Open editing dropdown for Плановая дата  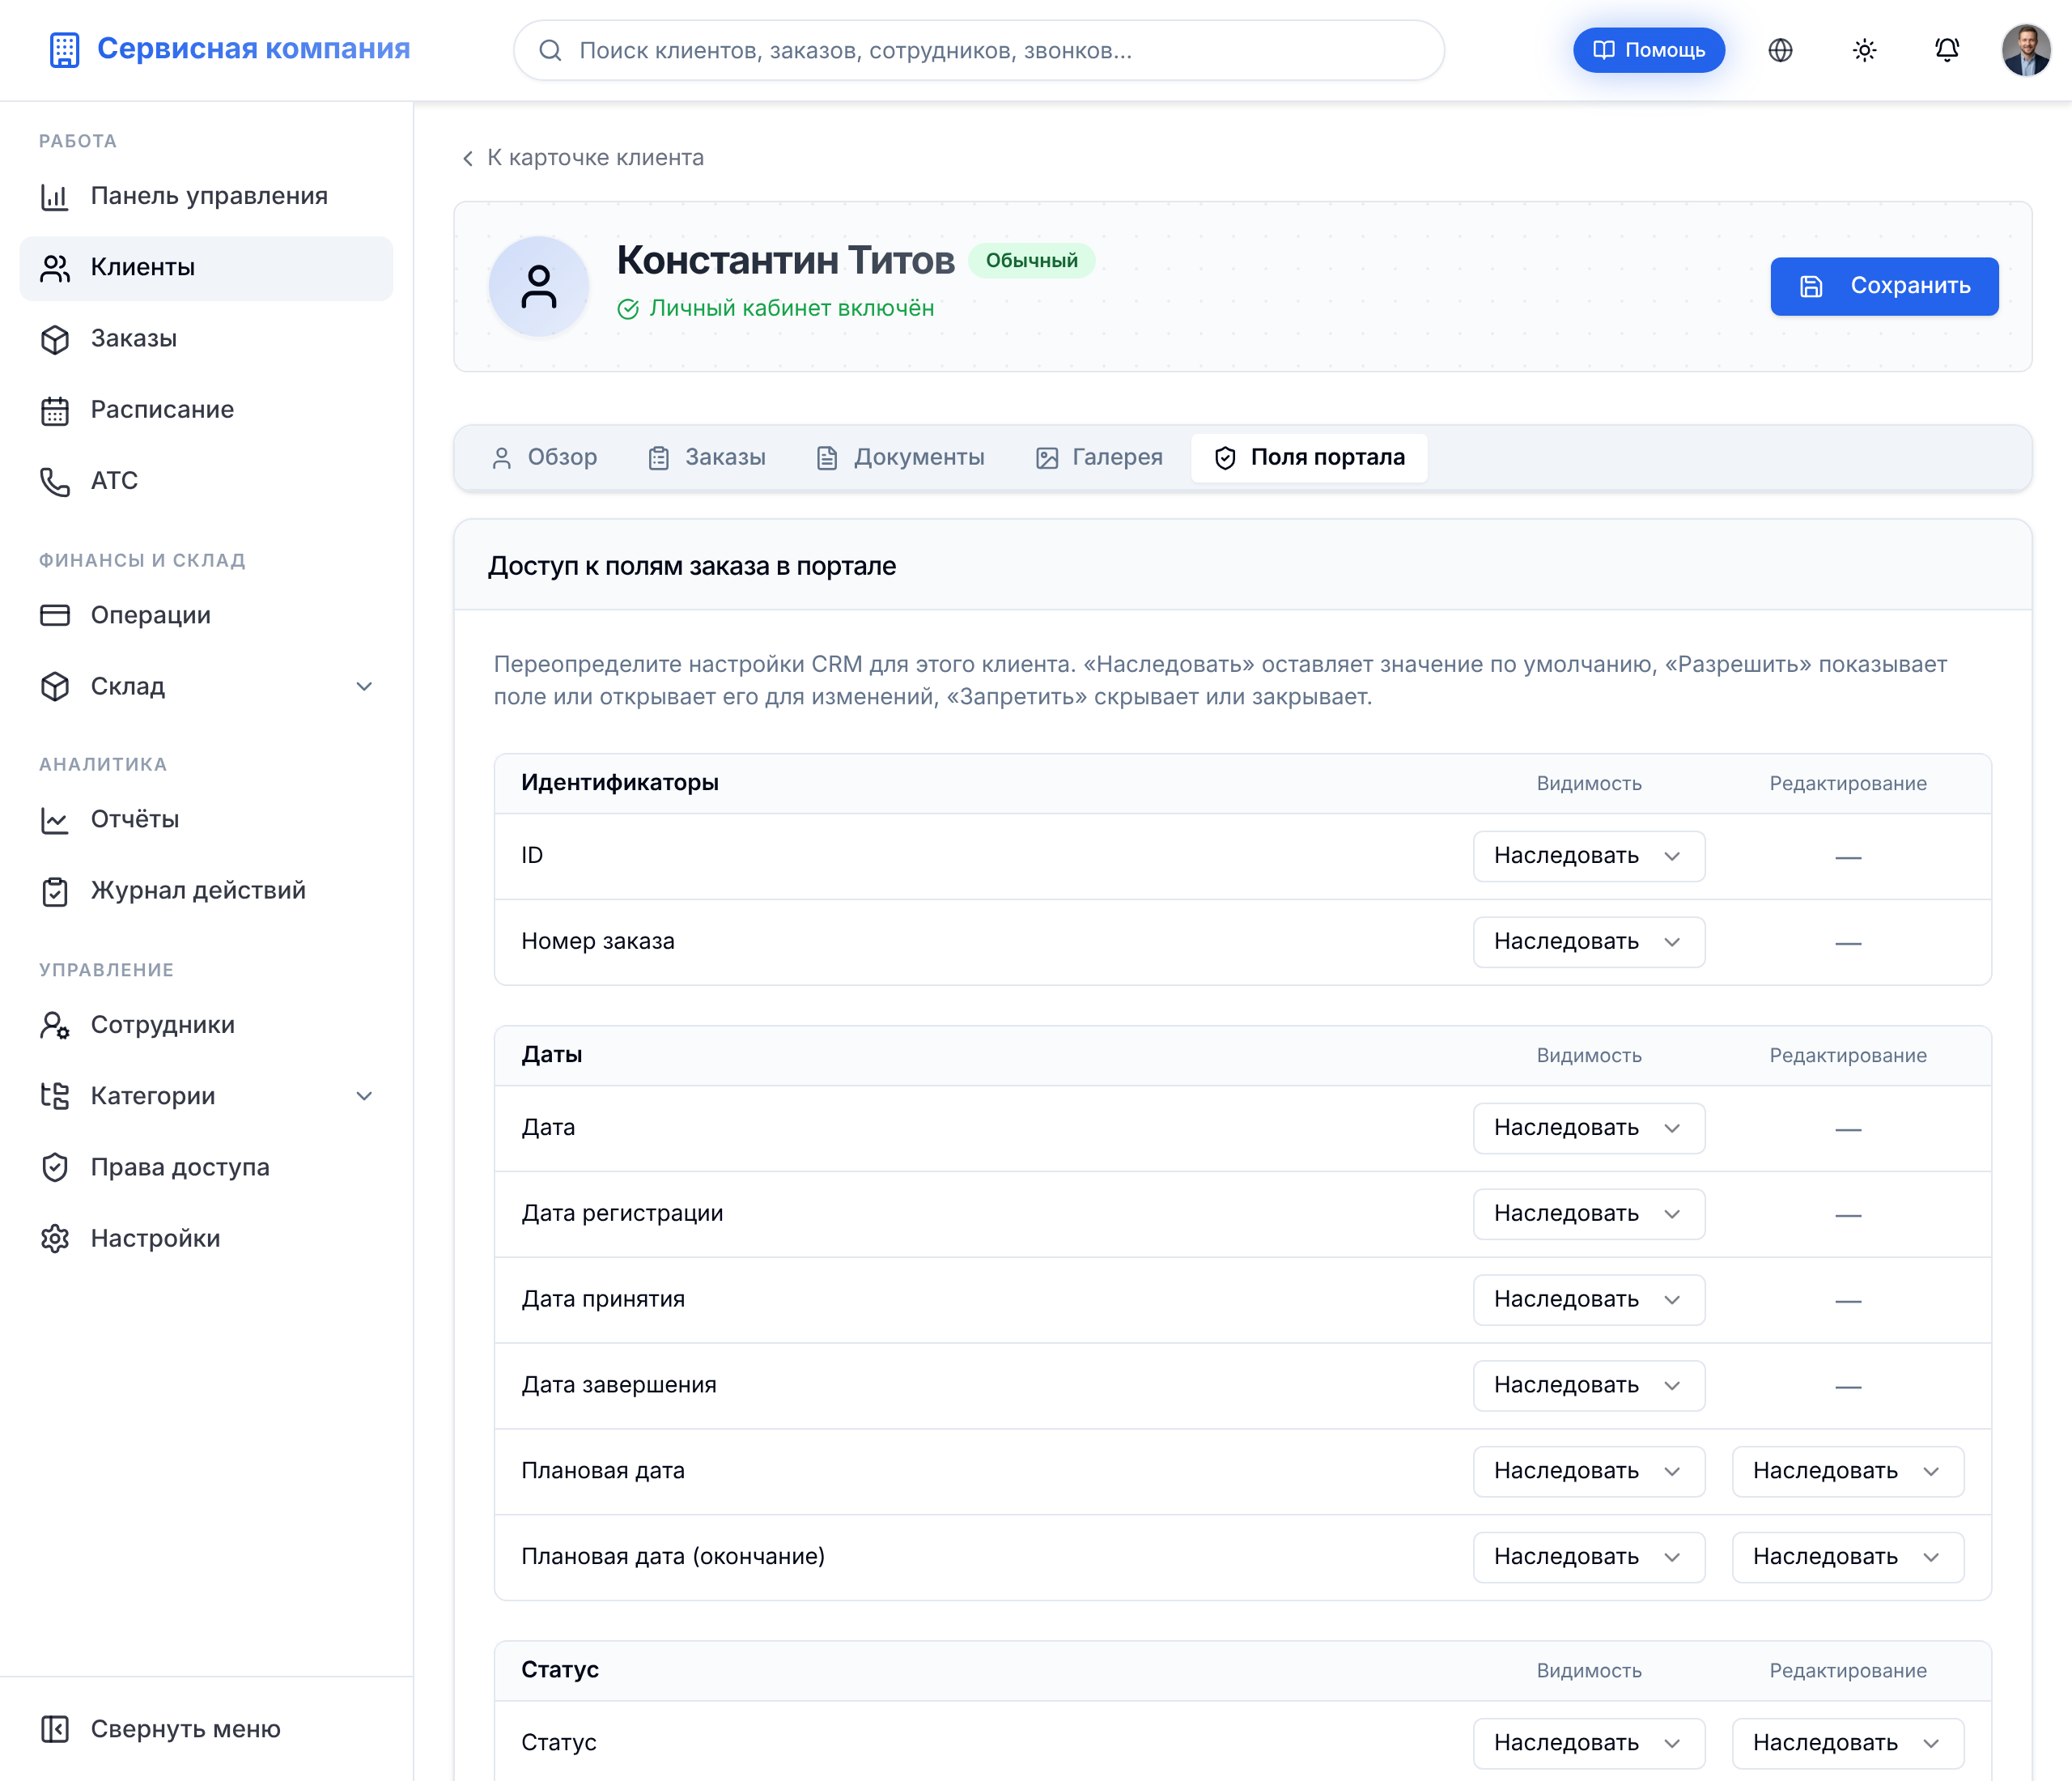pyautogui.click(x=1847, y=1472)
